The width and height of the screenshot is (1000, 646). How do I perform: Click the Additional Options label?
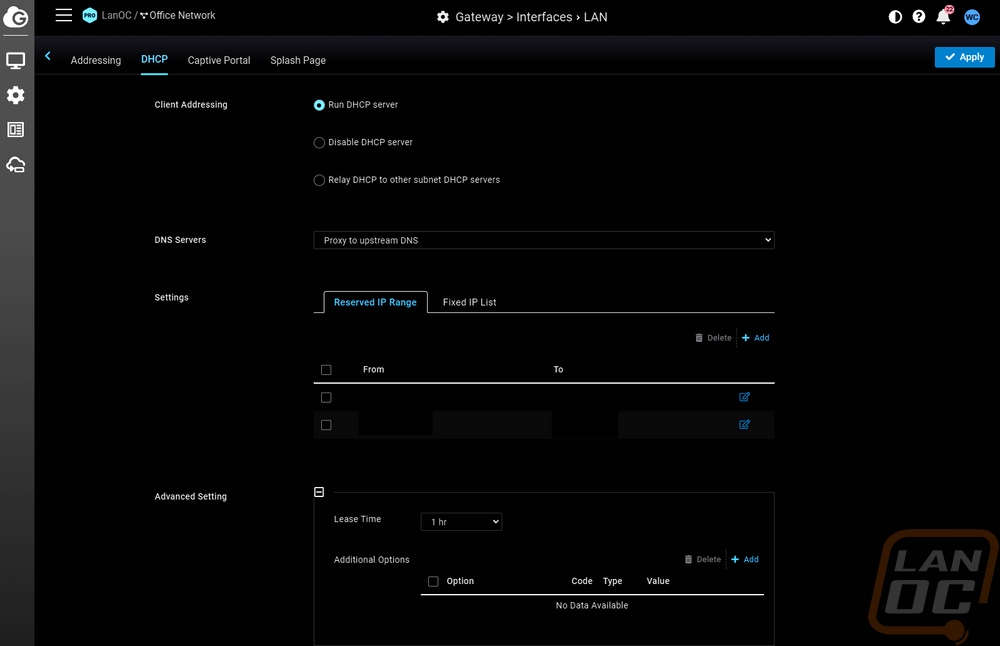click(372, 559)
